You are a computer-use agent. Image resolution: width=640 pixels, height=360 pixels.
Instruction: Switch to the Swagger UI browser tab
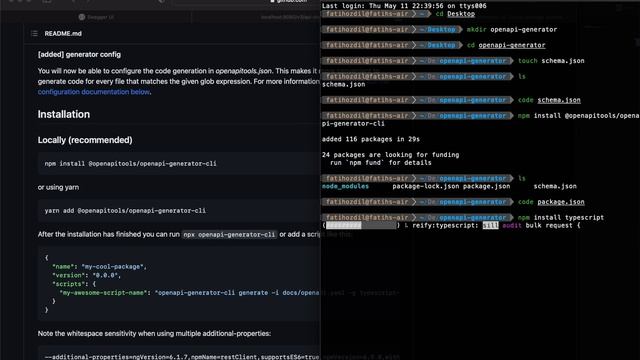click(96, 17)
